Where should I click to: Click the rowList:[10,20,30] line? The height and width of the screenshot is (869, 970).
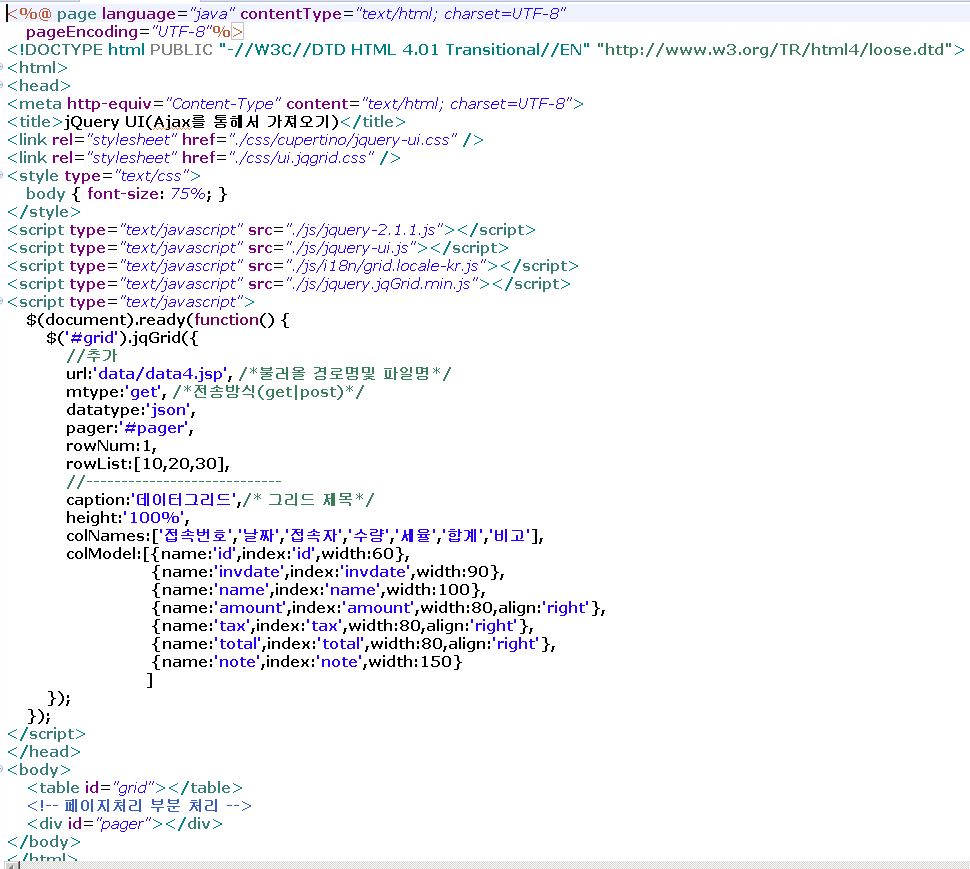point(148,463)
